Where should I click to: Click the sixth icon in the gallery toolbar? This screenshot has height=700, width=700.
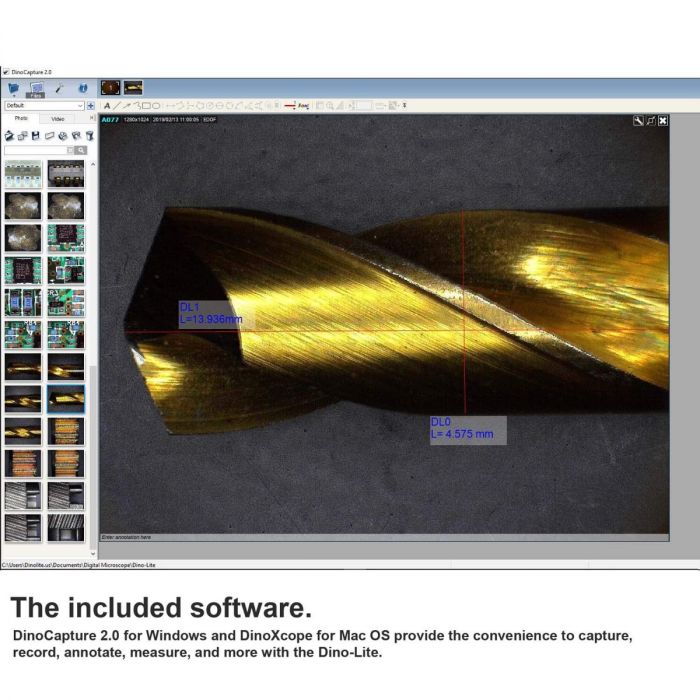[76, 136]
